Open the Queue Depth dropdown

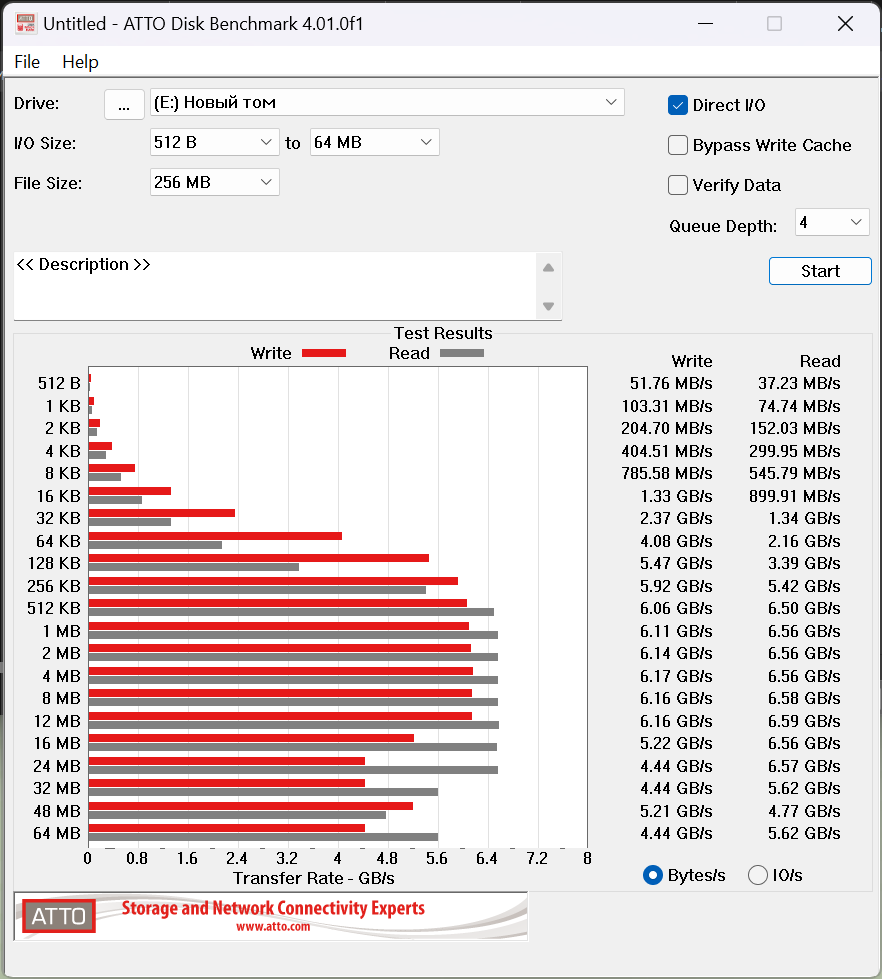(x=832, y=222)
